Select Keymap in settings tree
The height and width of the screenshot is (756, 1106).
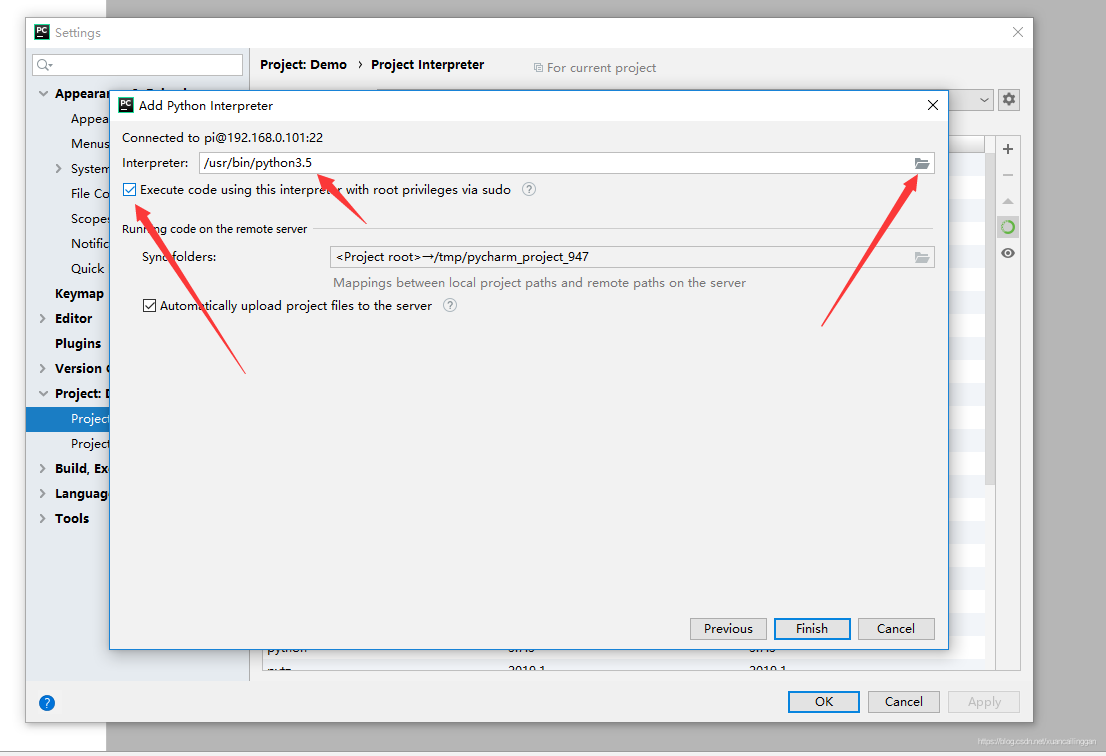pos(79,293)
